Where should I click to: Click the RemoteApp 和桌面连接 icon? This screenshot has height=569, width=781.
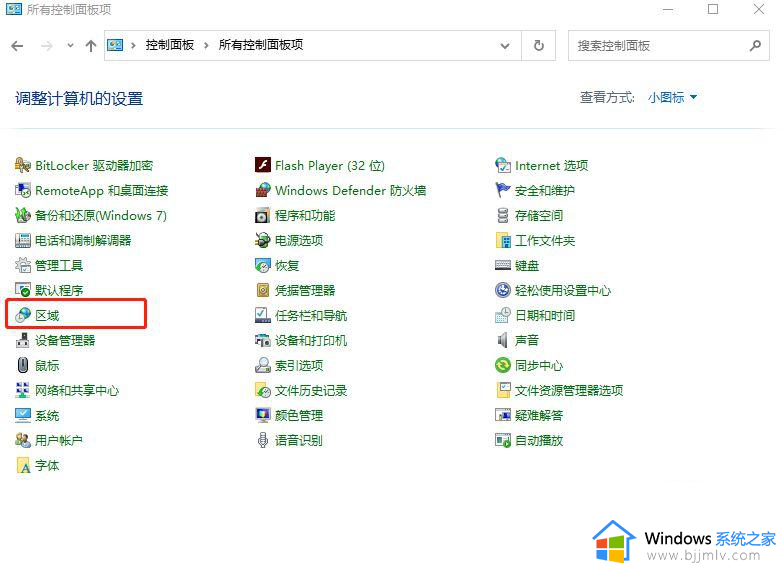point(23,190)
